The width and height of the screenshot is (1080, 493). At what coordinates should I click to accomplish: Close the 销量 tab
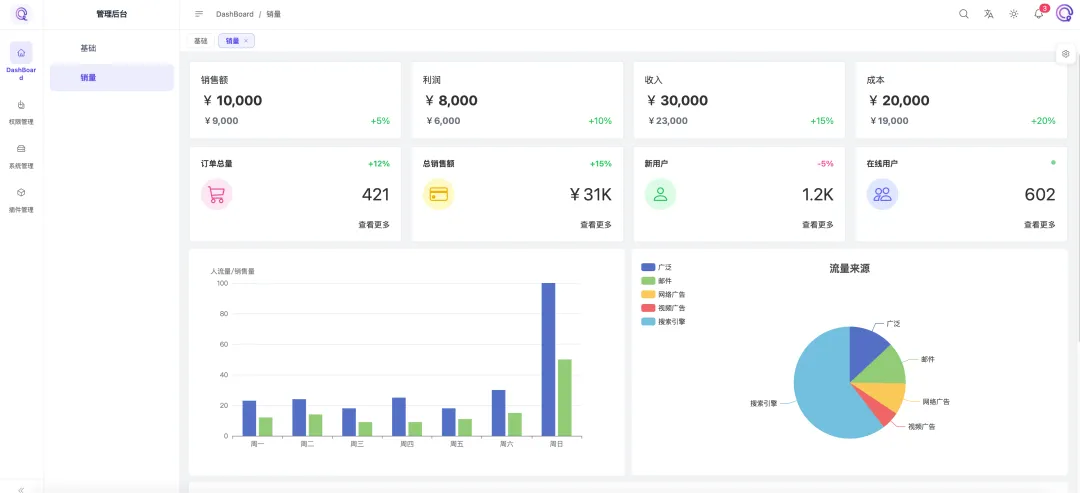point(246,41)
